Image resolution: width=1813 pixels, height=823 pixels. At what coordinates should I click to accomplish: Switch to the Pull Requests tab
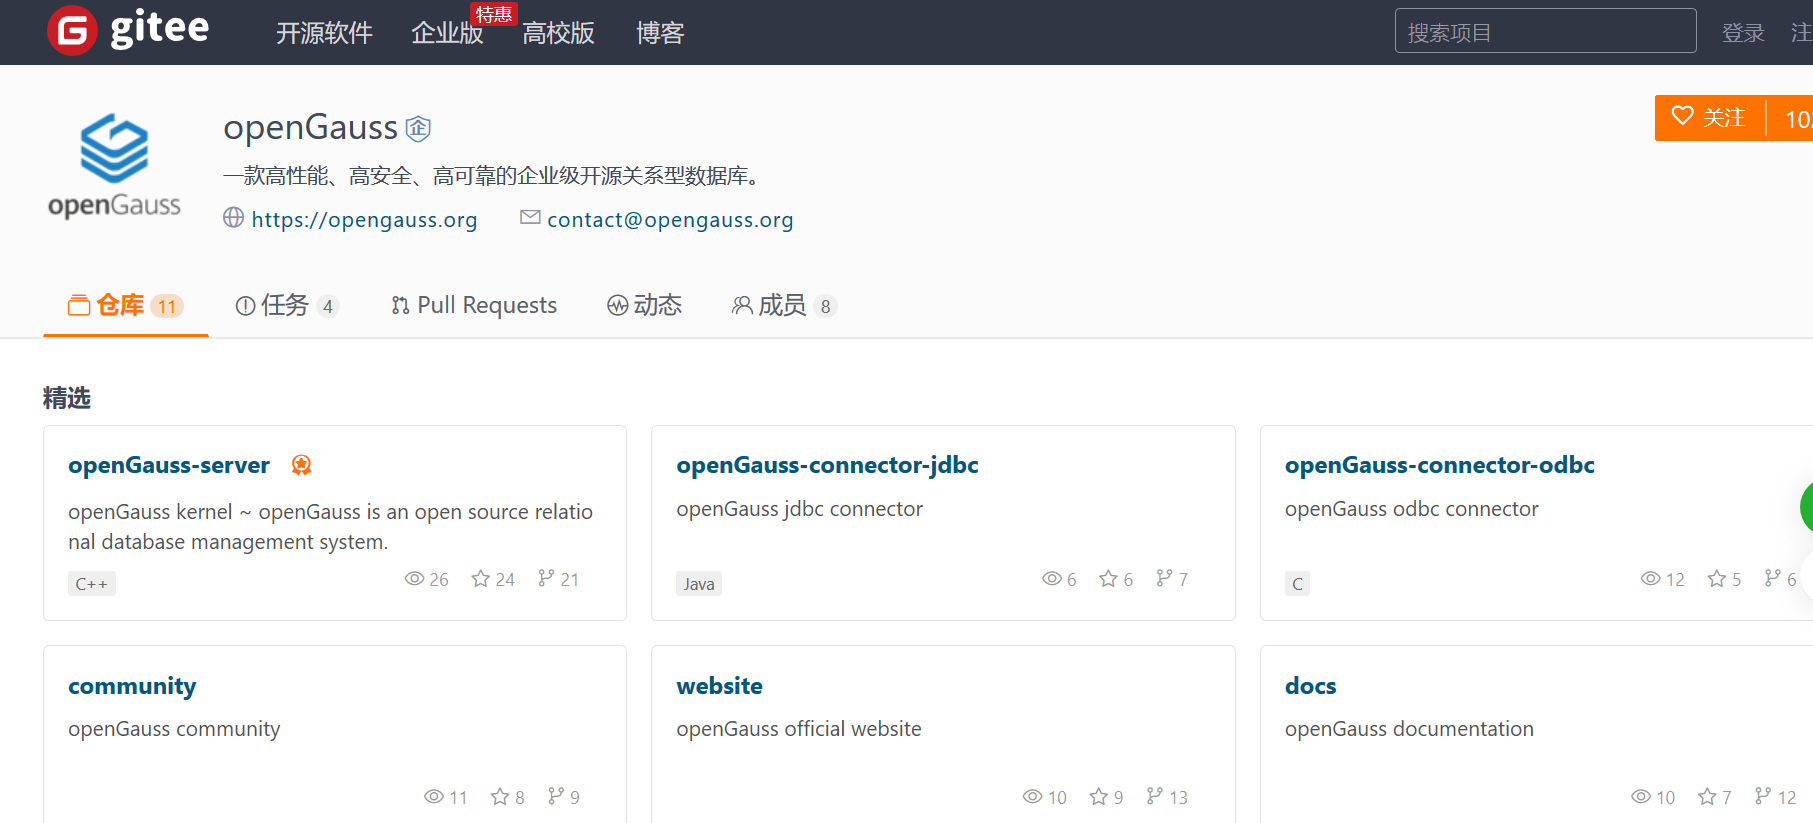click(x=474, y=305)
